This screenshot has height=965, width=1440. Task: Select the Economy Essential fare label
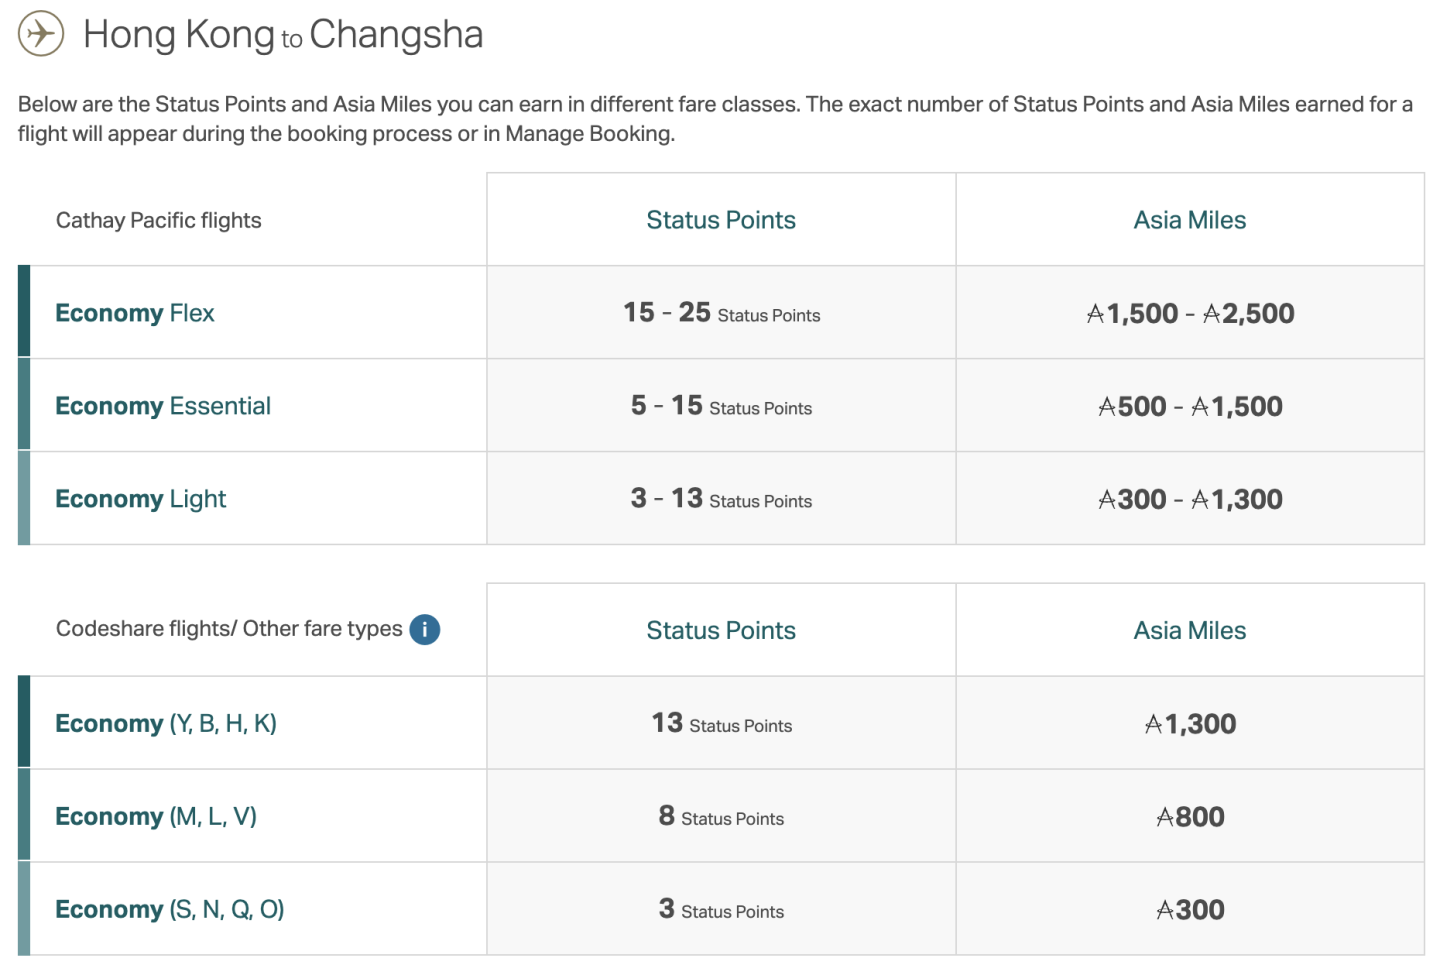point(163,406)
